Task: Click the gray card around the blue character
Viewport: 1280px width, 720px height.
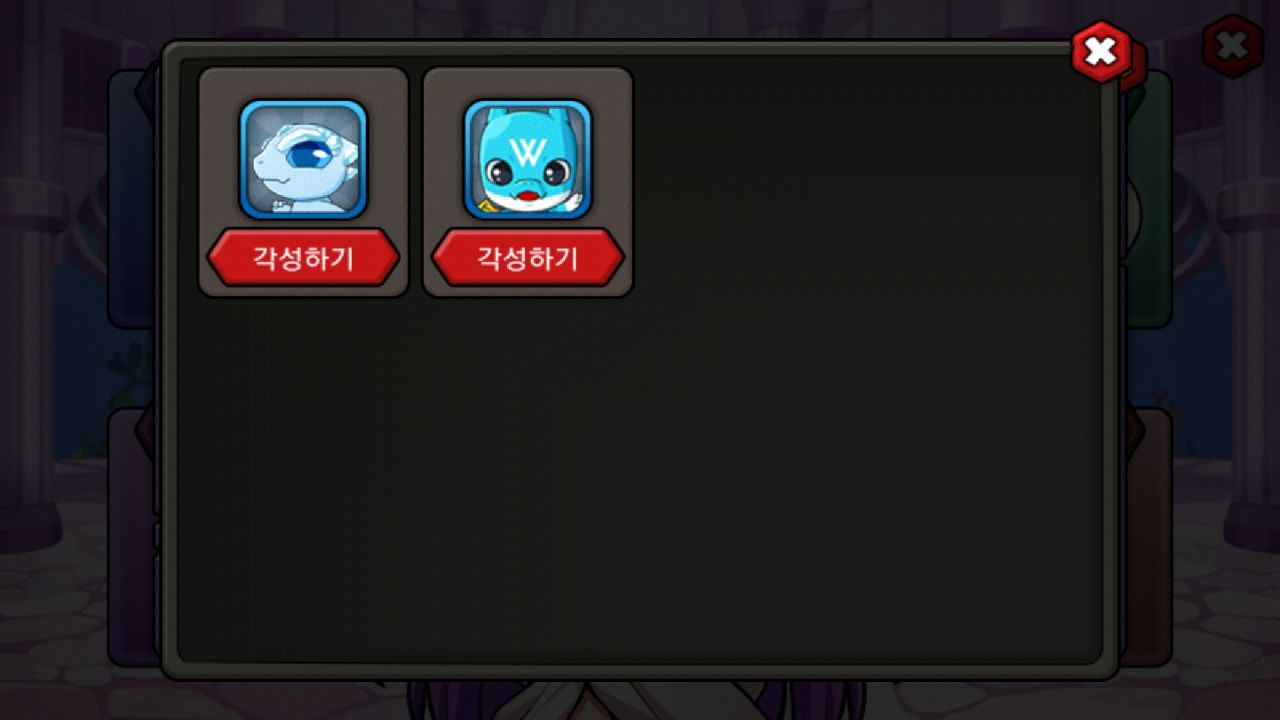Action: [528, 182]
